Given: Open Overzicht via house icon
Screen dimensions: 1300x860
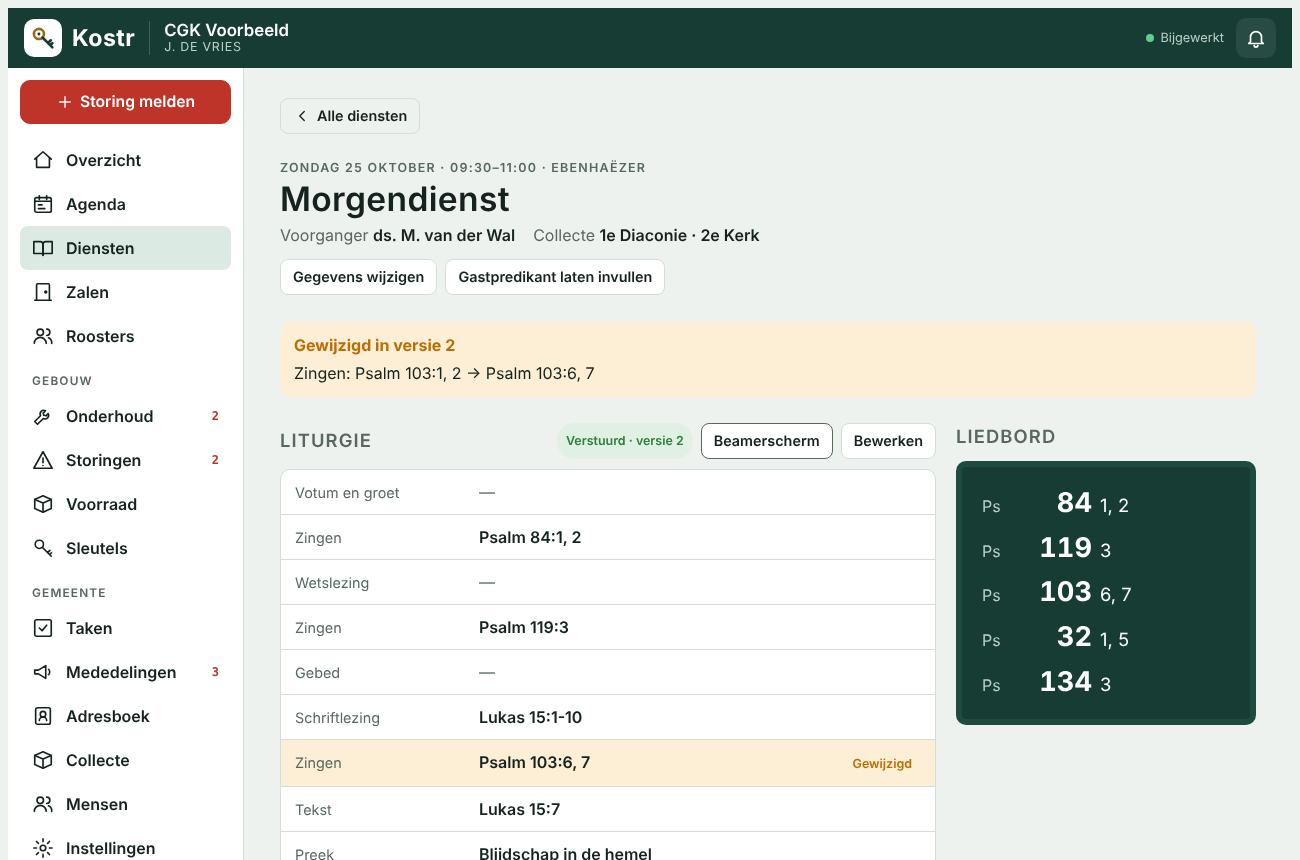Looking at the screenshot, I should pyautogui.click(x=43, y=160).
